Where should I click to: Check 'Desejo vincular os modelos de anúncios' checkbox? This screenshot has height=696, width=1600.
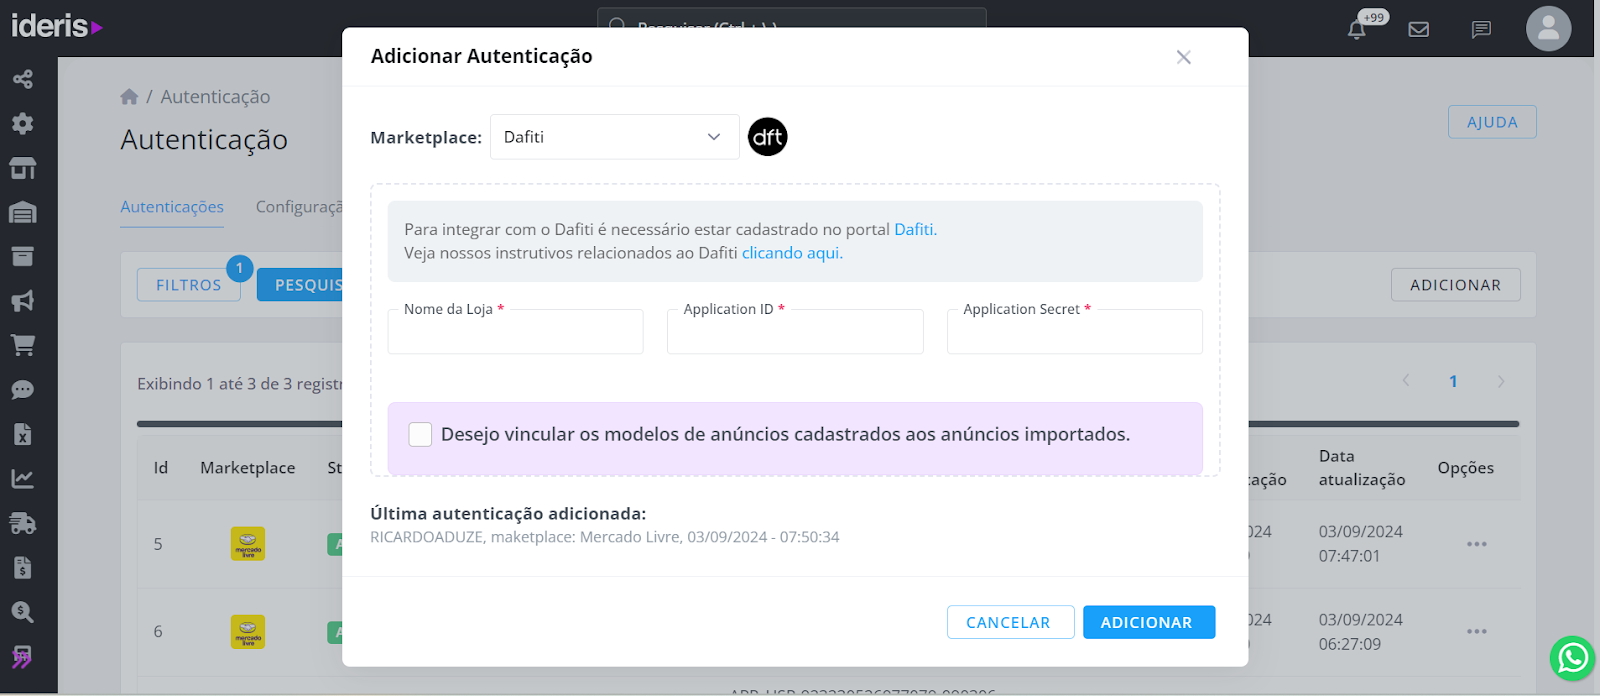(420, 434)
